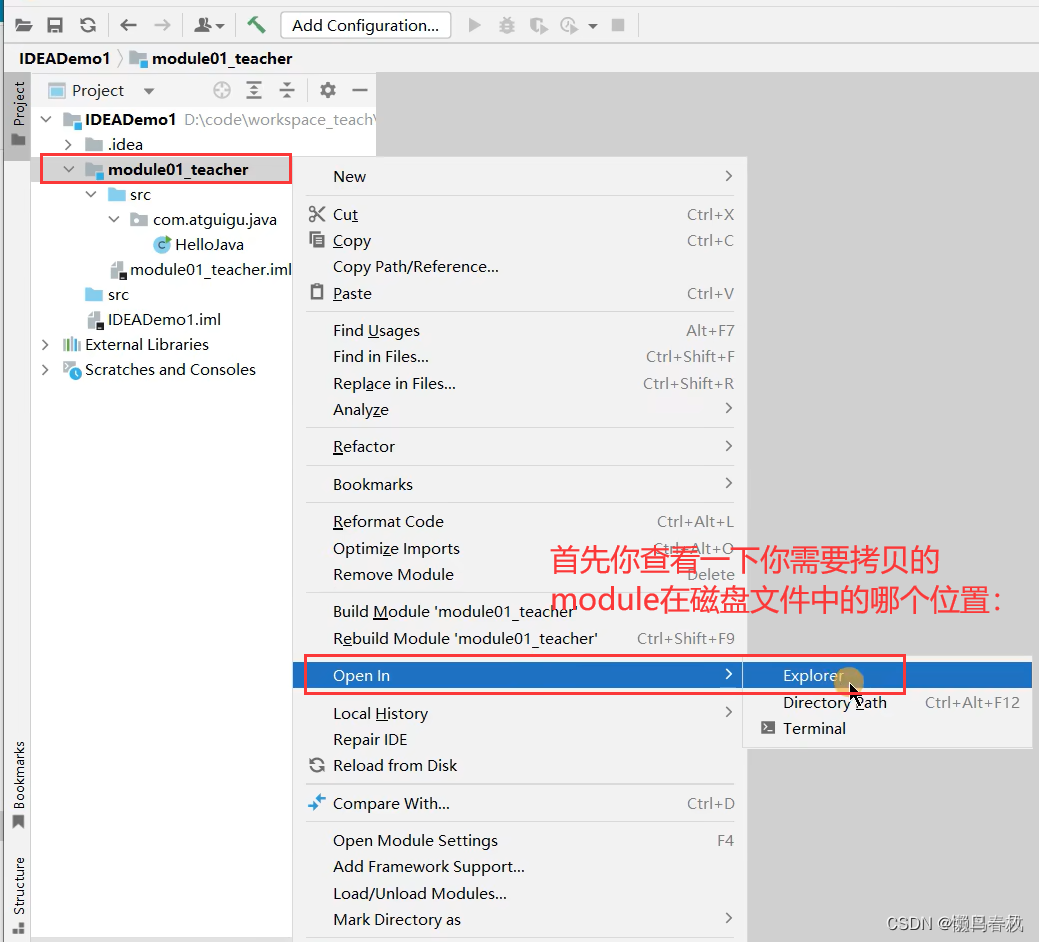Click the Save All icon
This screenshot has height=942, width=1039.
(55, 25)
